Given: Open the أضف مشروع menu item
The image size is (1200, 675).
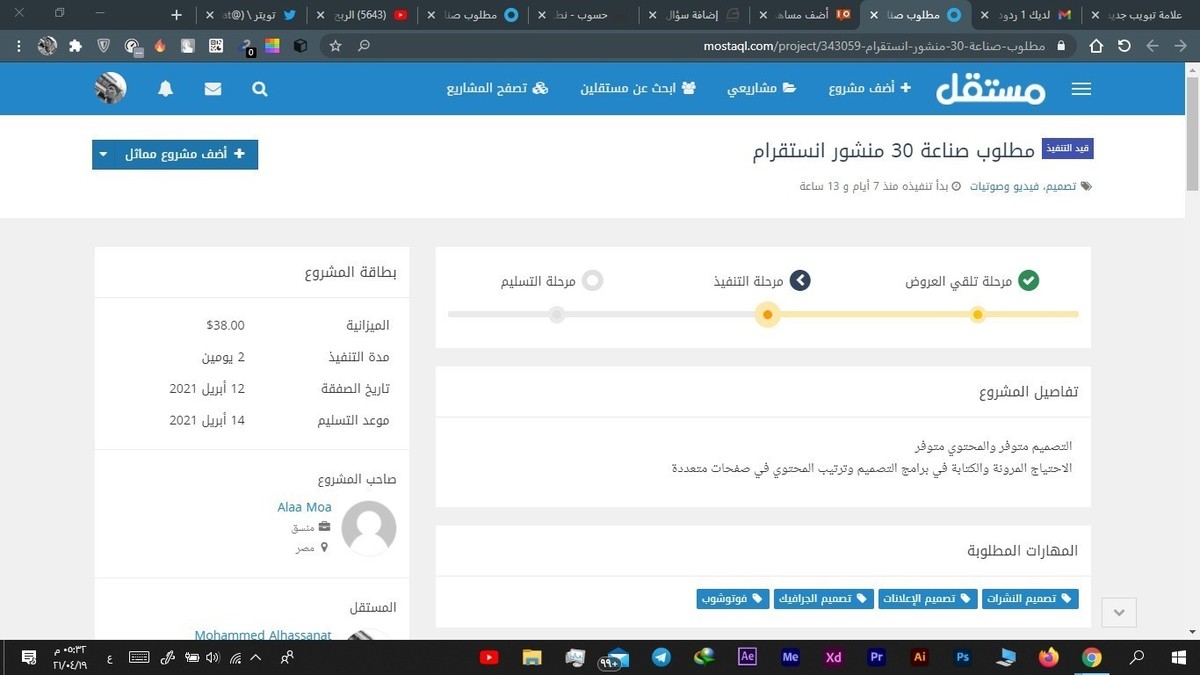Looking at the screenshot, I should (870, 88).
